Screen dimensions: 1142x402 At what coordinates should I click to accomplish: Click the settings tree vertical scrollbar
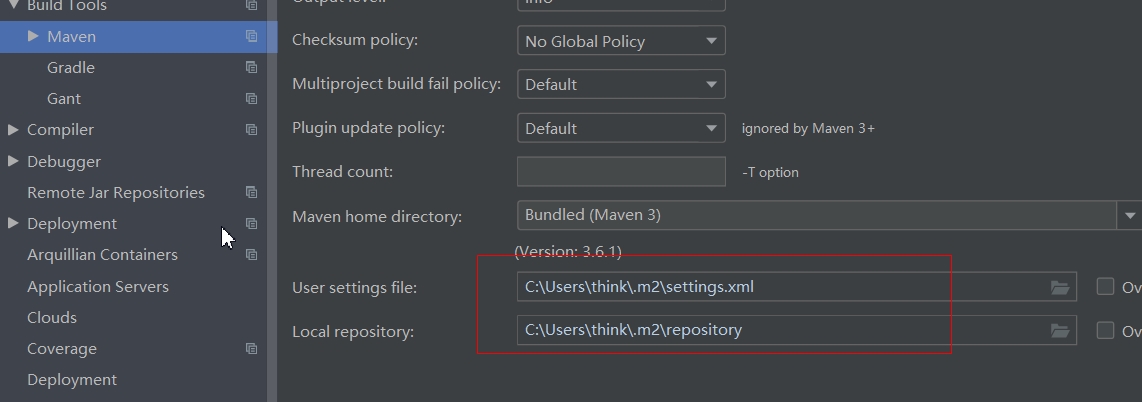point(272,201)
